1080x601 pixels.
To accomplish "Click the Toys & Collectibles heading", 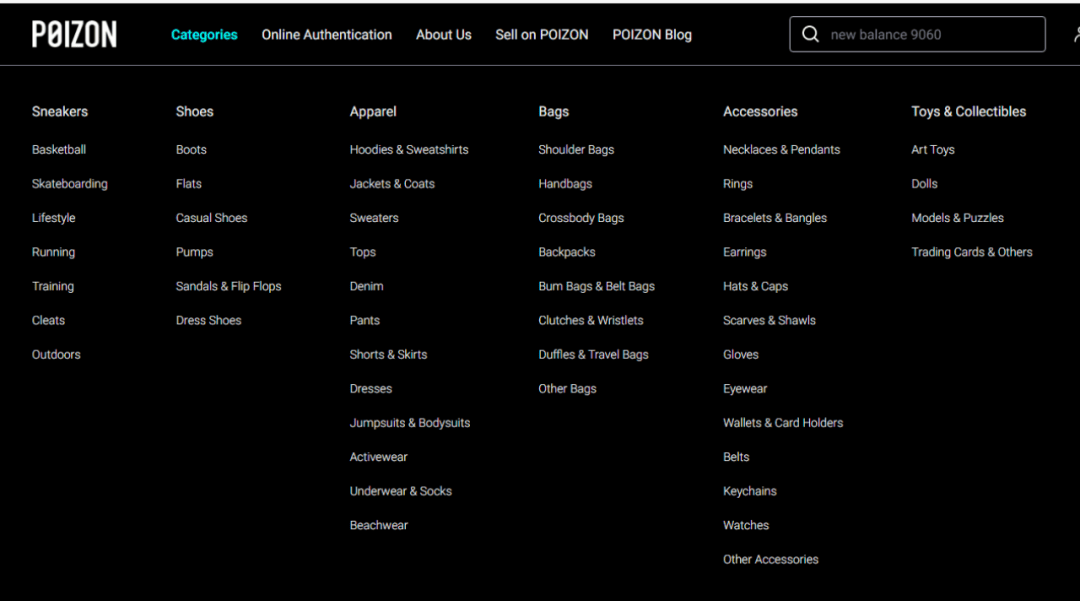I will [x=969, y=112].
